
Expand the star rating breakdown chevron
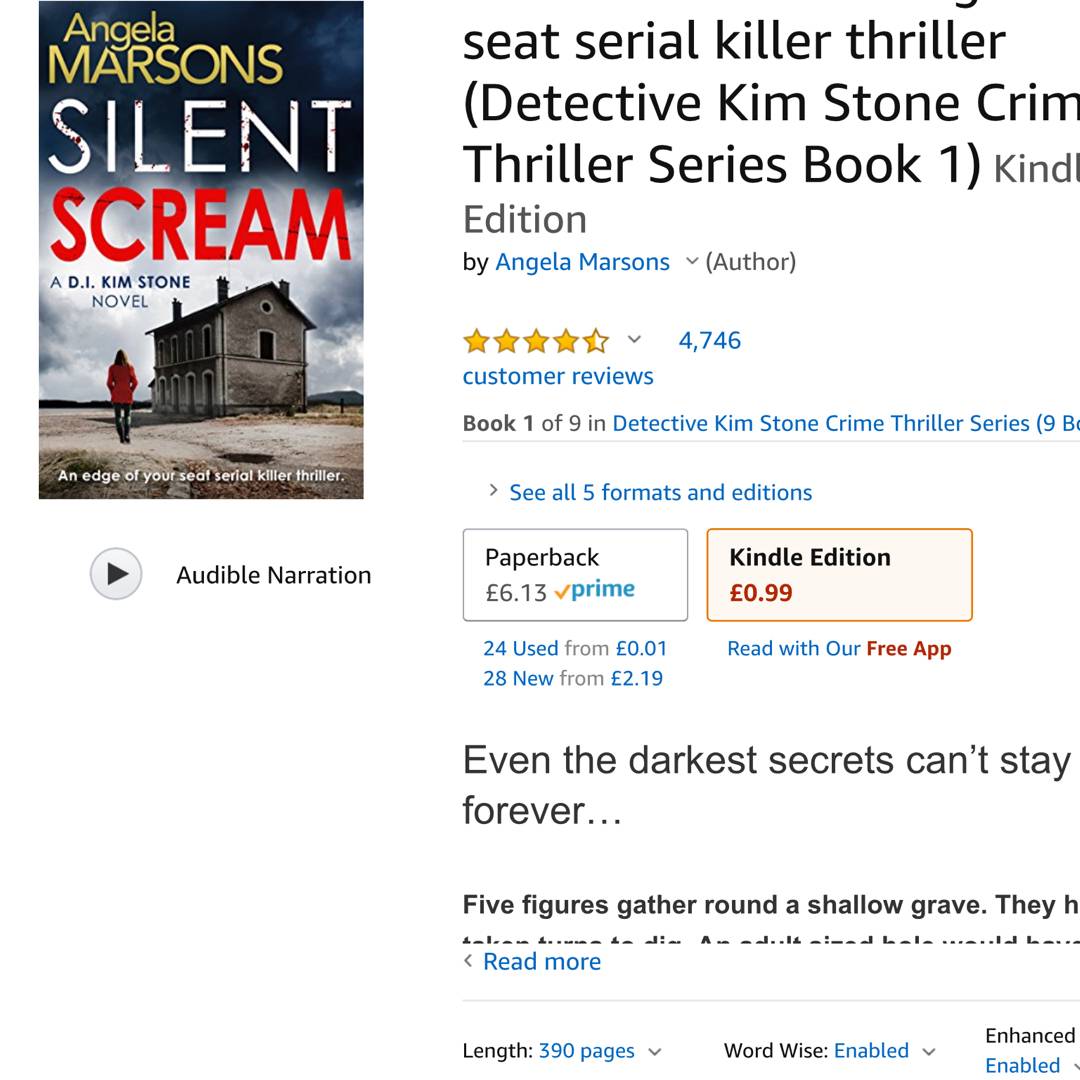point(634,340)
